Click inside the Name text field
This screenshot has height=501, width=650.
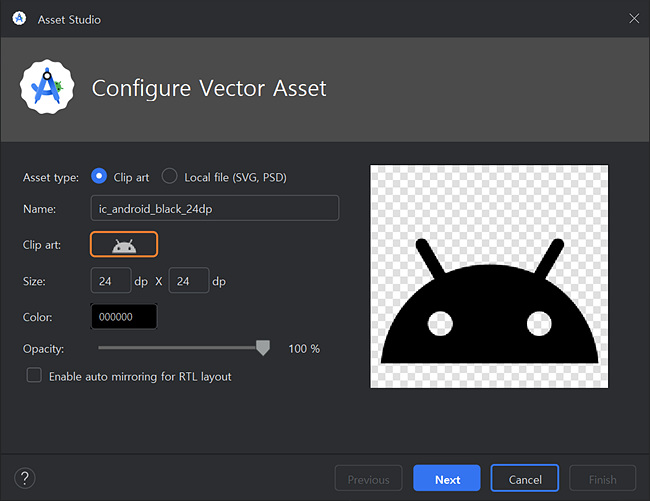click(215, 208)
